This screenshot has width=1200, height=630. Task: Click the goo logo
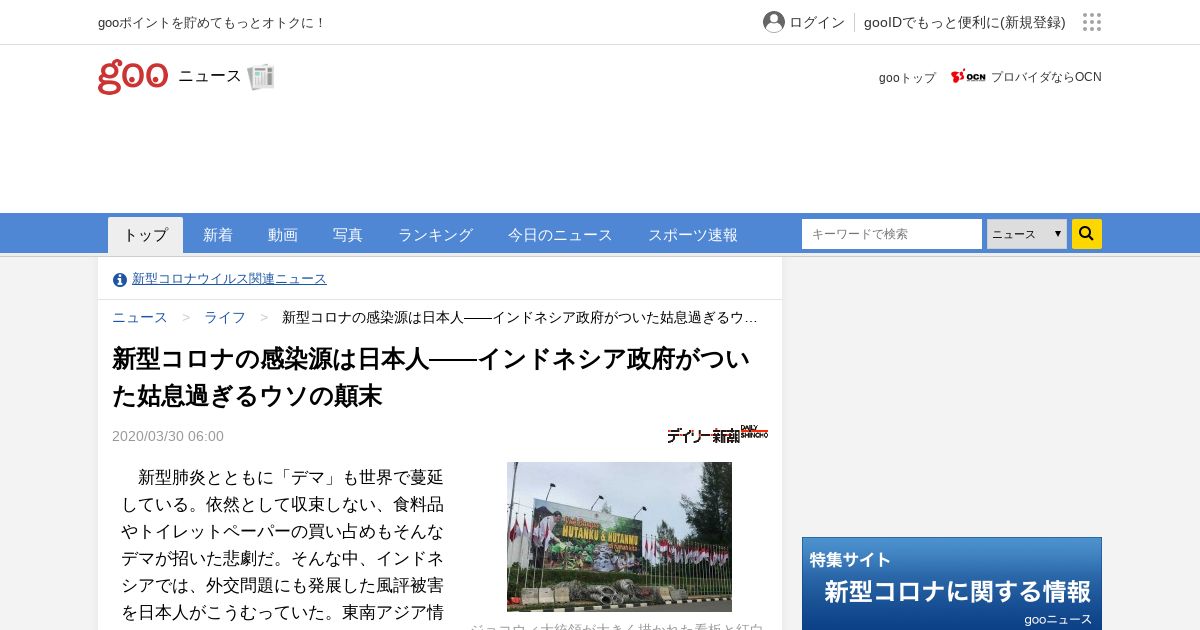133,77
